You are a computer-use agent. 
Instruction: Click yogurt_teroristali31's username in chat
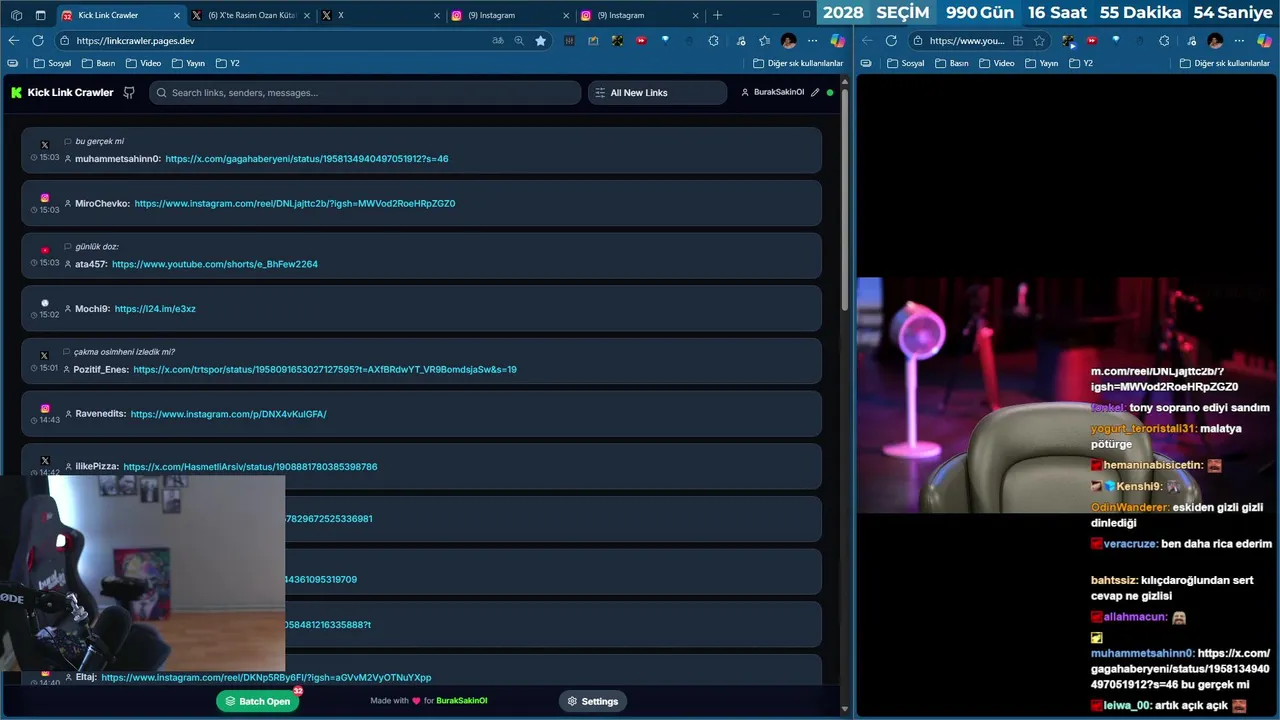coord(1144,428)
